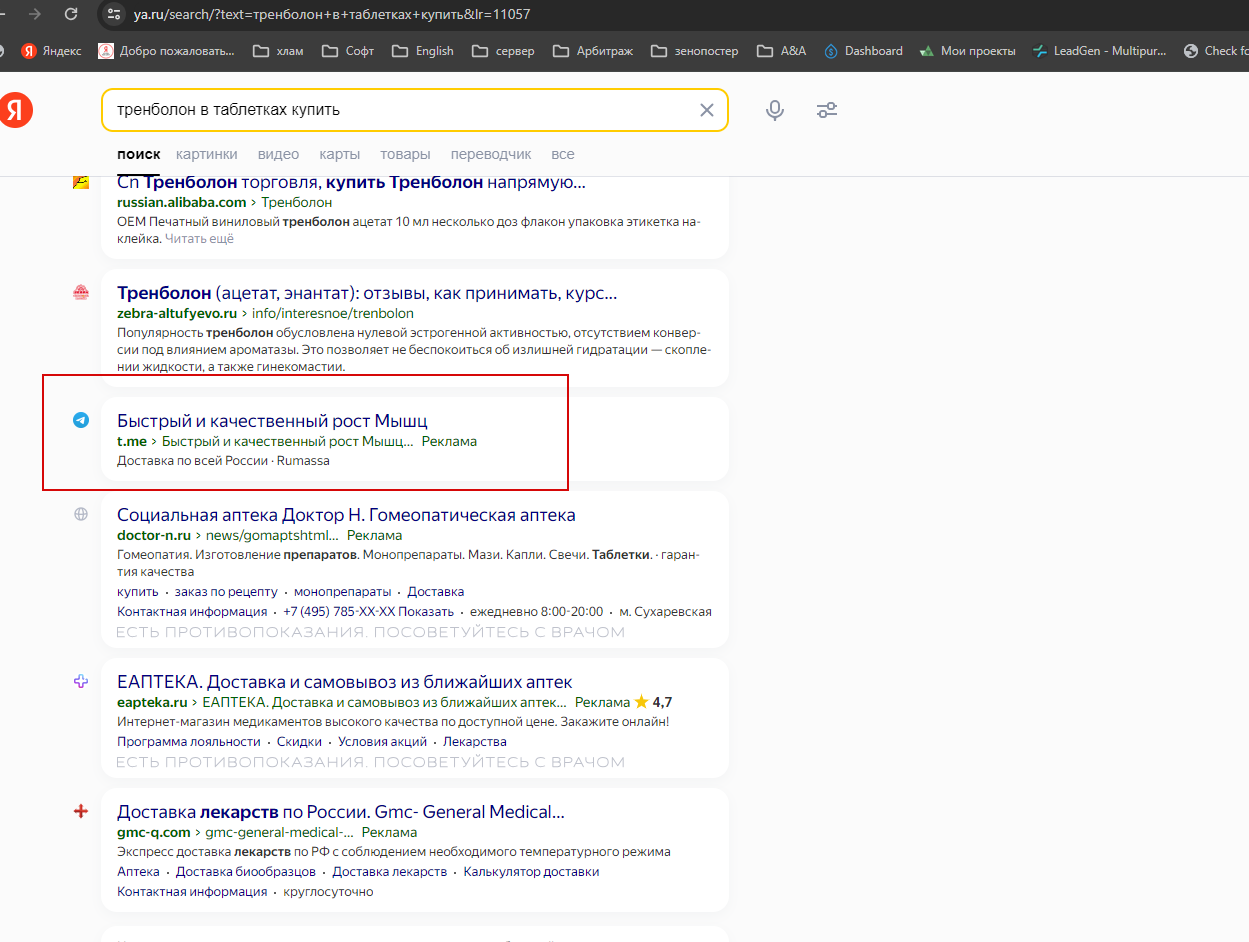
Task: Expand the Софт bookmarks folder
Action: point(348,51)
